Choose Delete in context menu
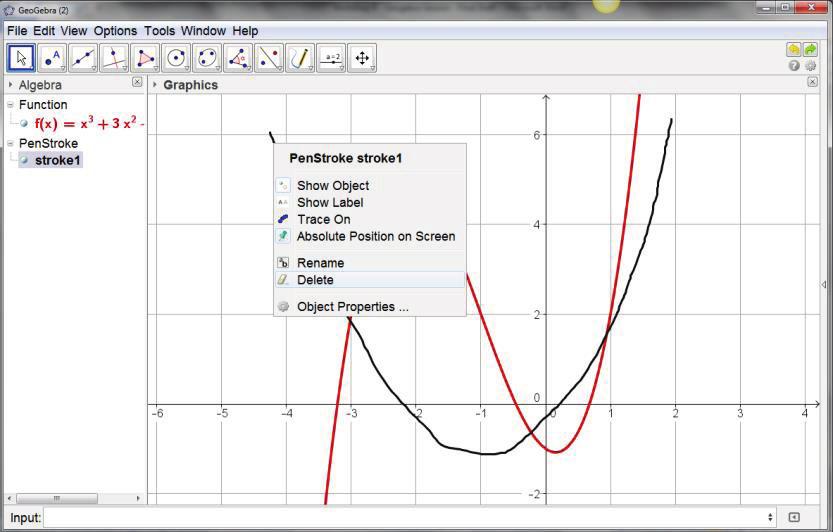 pos(370,280)
